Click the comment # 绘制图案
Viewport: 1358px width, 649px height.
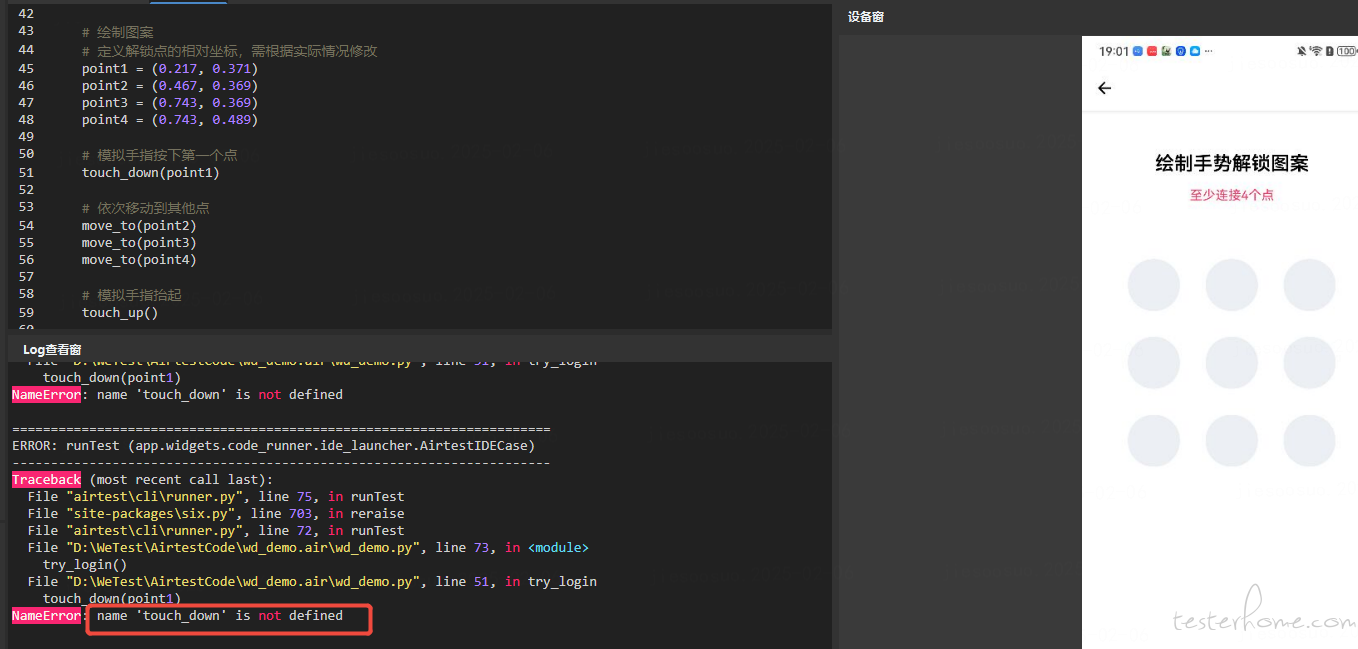pos(118,32)
